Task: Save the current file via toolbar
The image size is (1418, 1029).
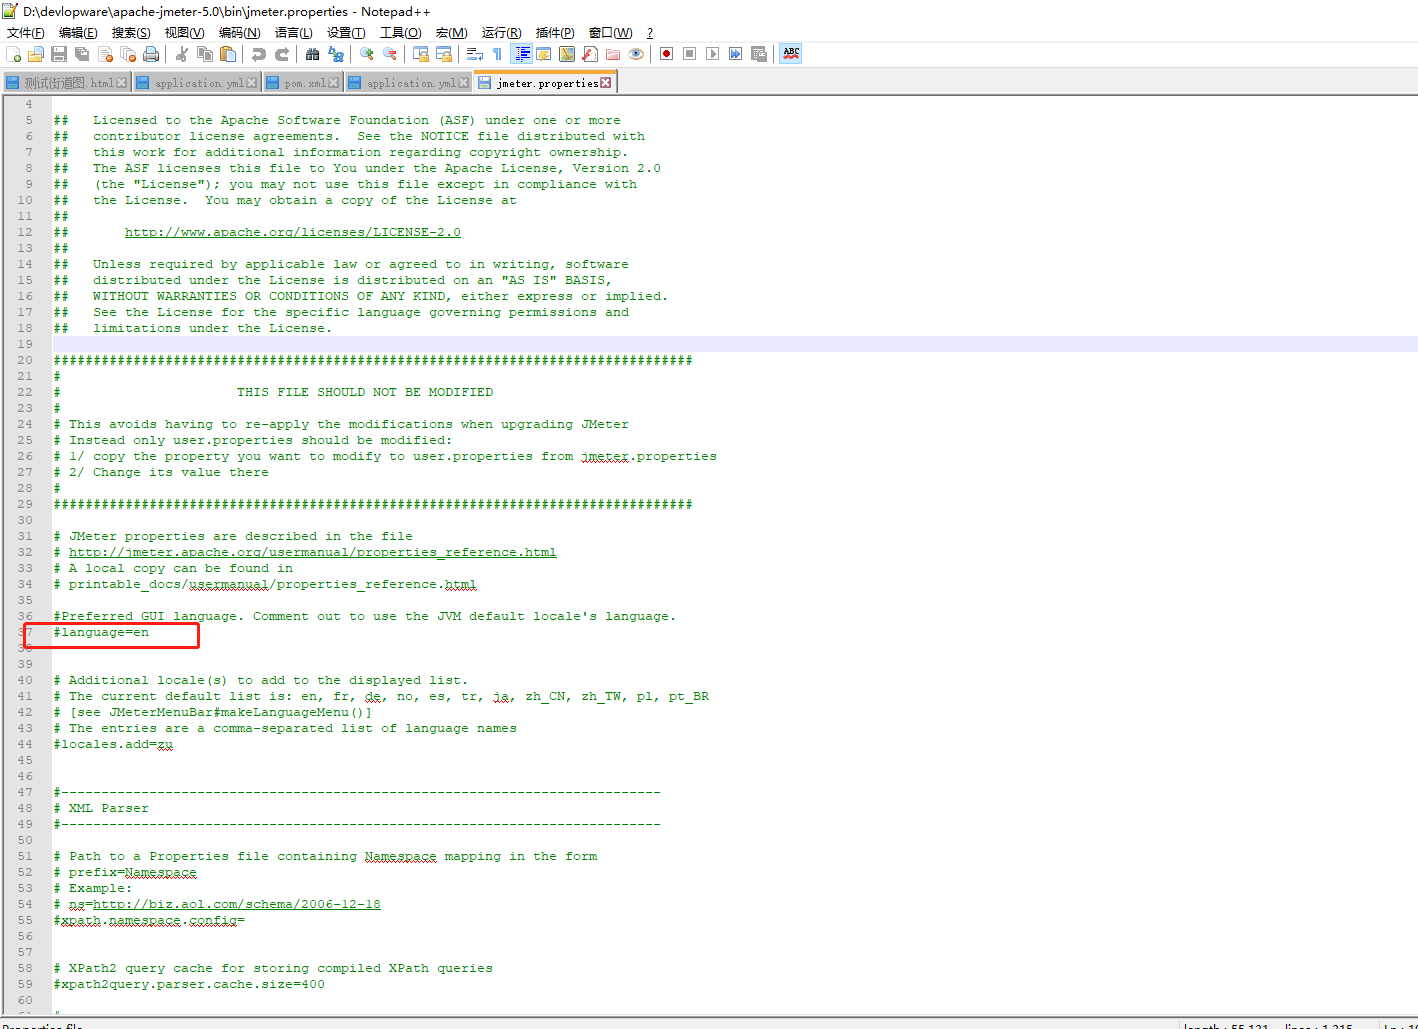Action: click(59, 54)
